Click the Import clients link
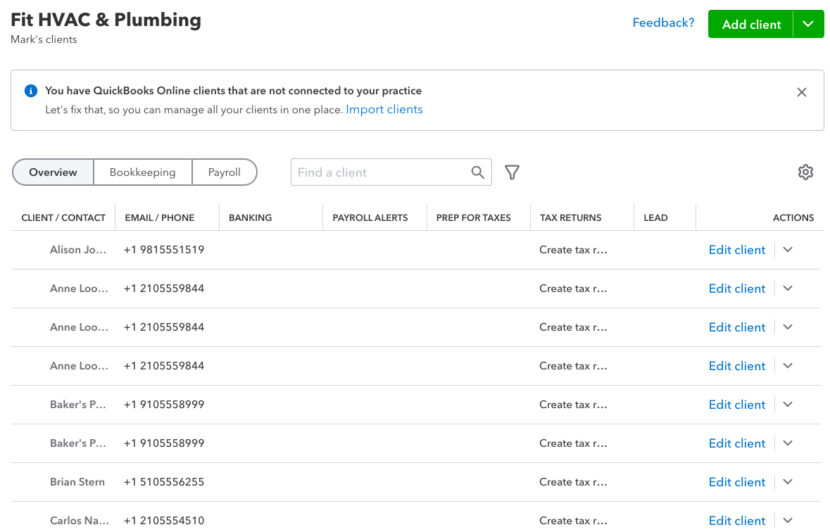This screenshot has height=532, width=830. (384, 109)
